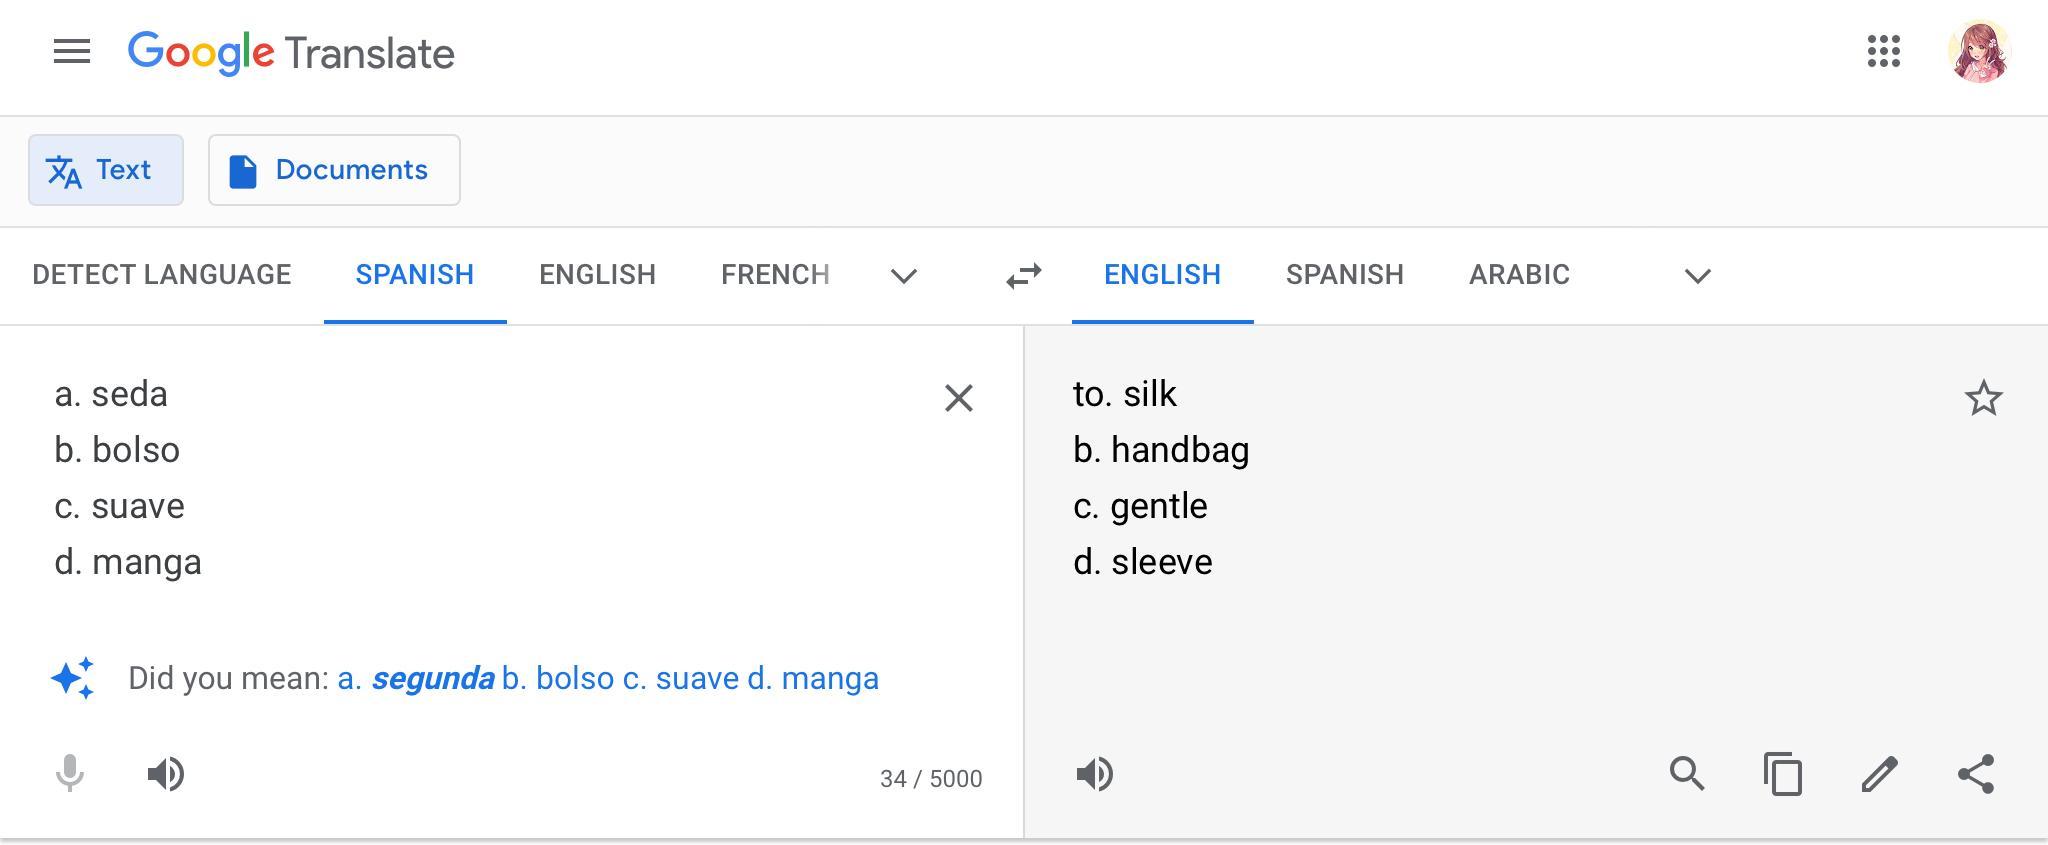This screenshot has height=845, width=2048.
Task: Click the profile avatar picture
Action: [1978, 52]
